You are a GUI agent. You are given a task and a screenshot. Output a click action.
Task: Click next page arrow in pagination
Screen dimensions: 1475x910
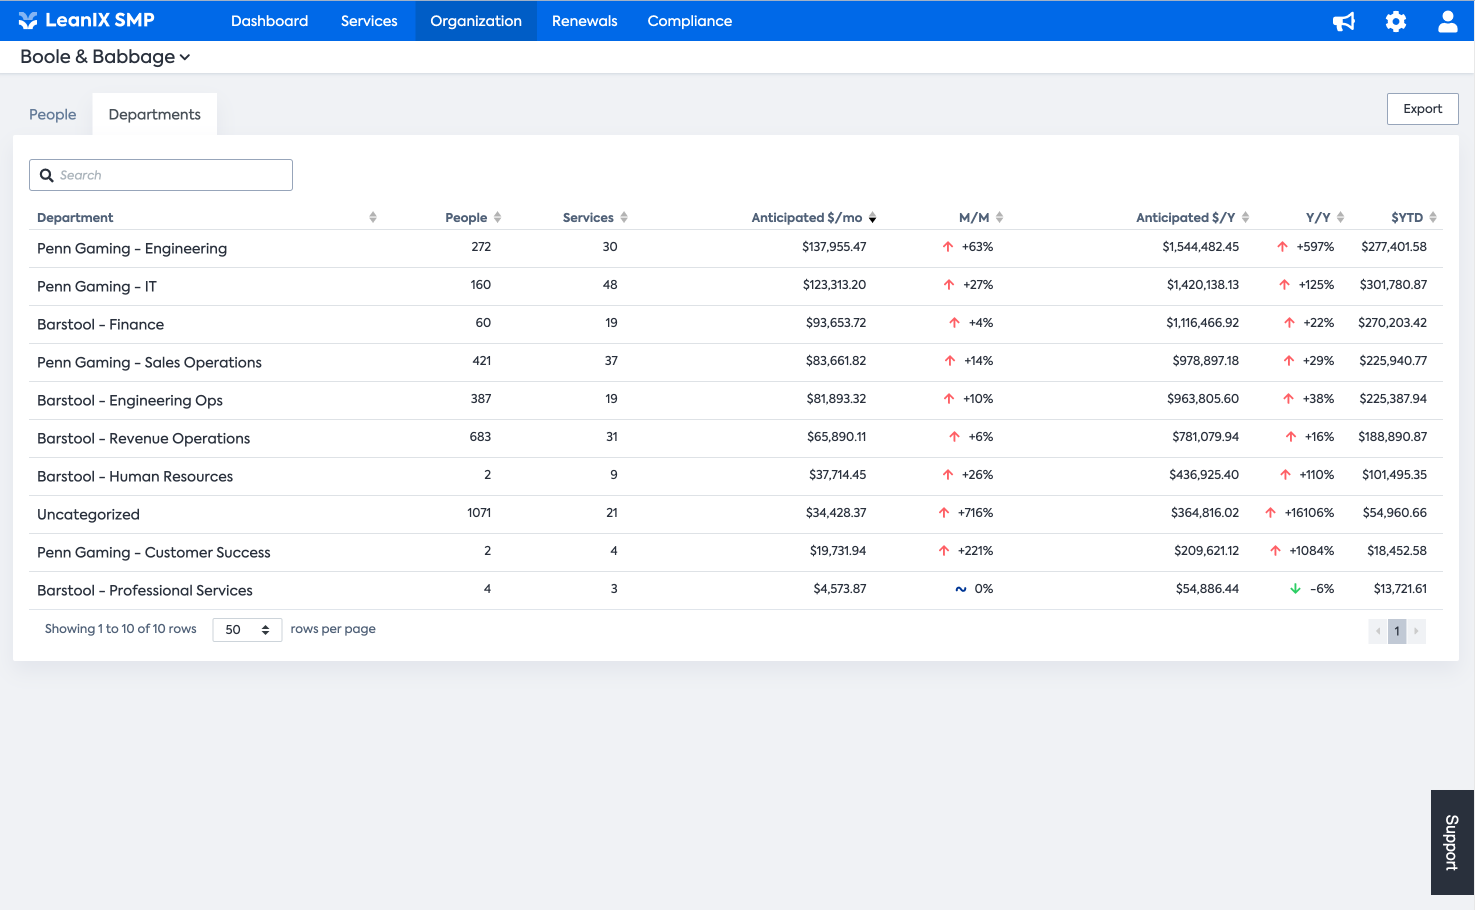point(1416,631)
